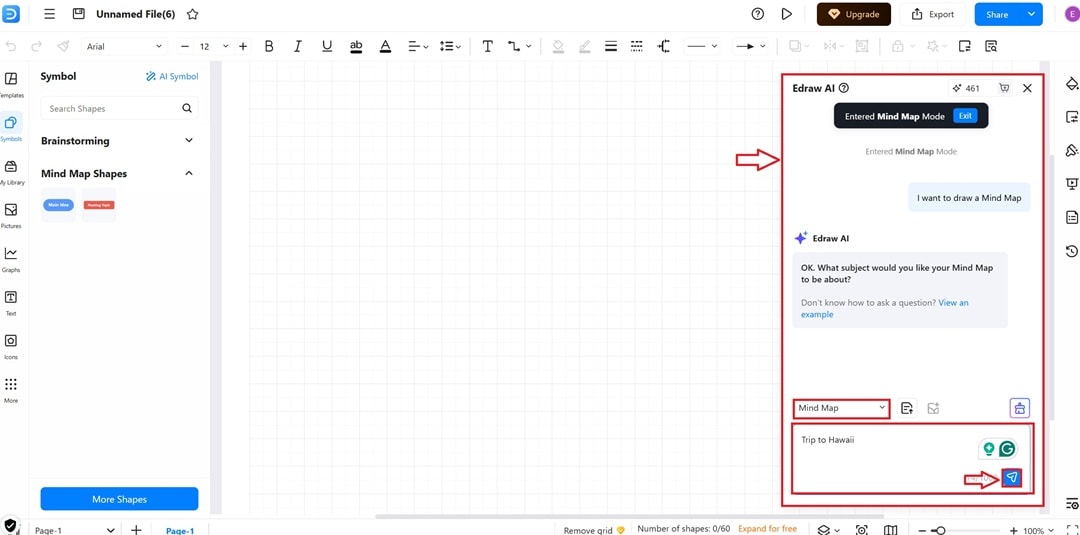Save file with the floppy disk icon
This screenshot has width=1080, height=535.
click(x=79, y=14)
